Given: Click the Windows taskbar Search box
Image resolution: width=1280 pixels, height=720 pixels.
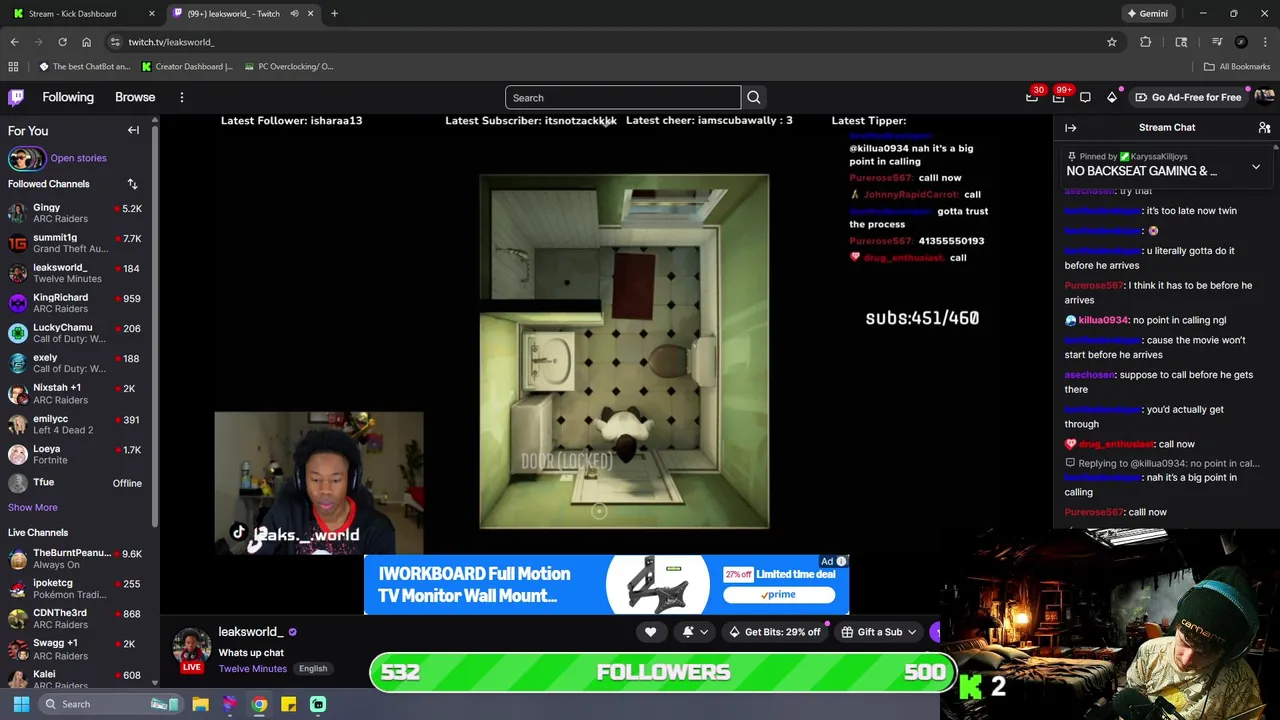Looking at the screenshot, I should 110,704.
